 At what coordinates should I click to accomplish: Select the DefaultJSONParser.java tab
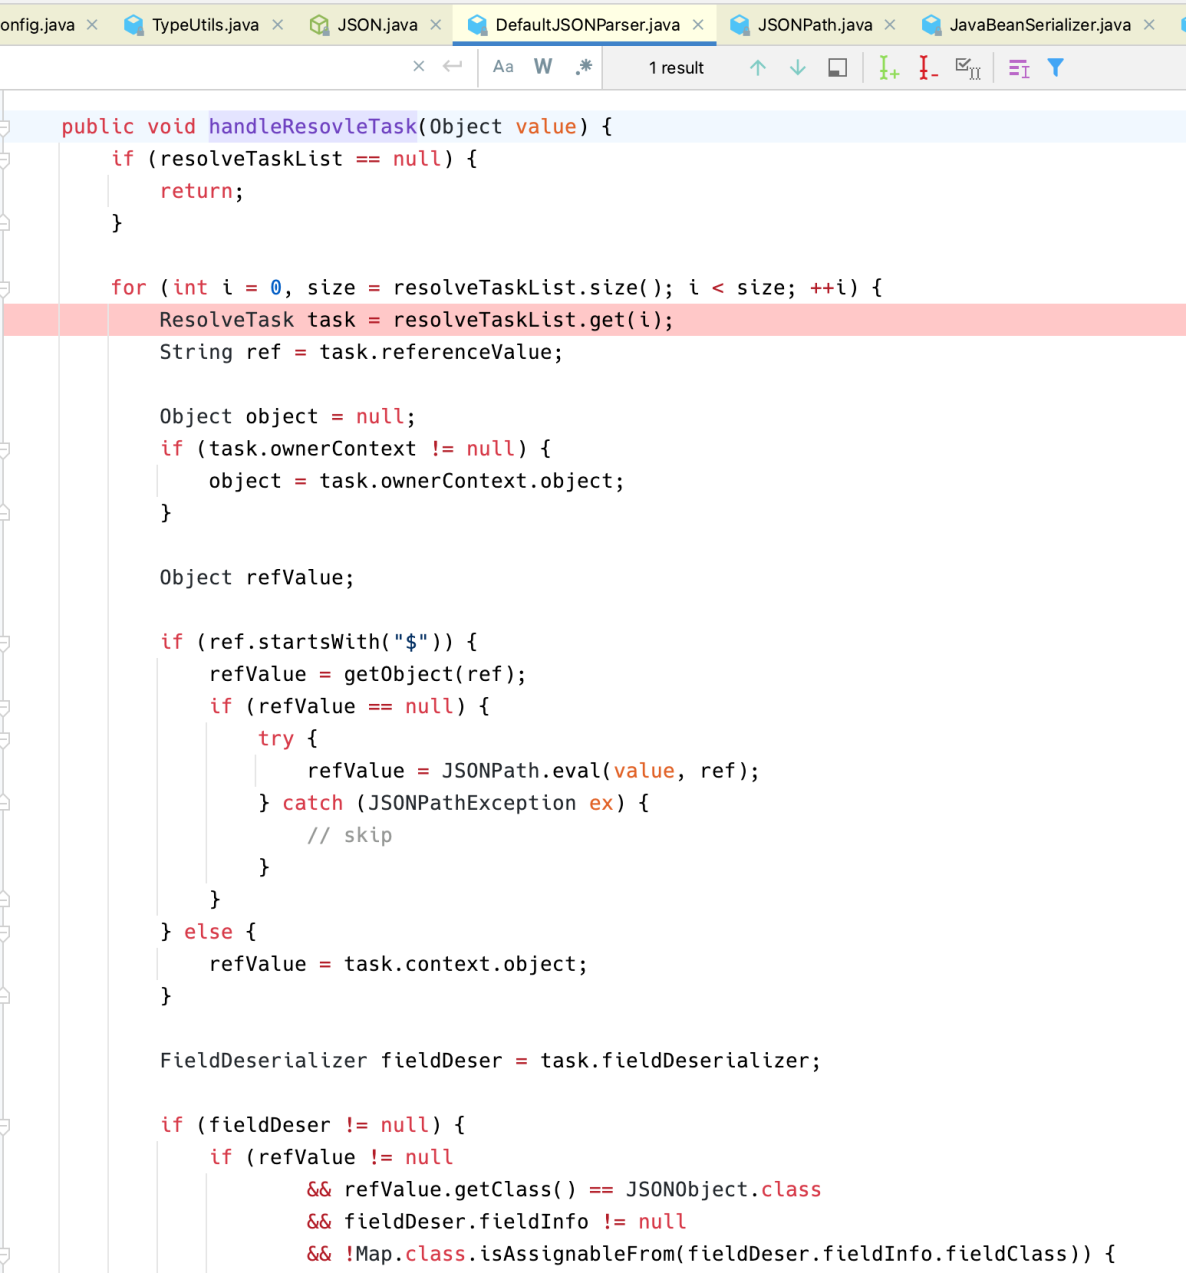(587, 24)
